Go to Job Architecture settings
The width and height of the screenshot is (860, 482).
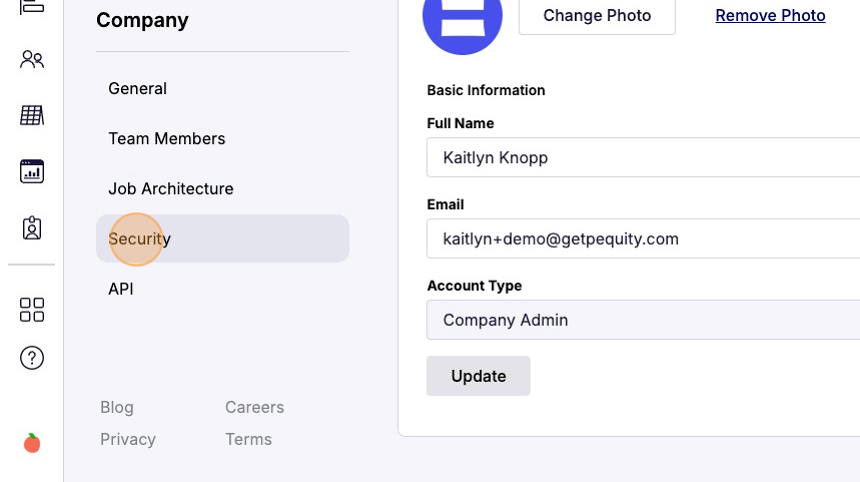[171, 189]
